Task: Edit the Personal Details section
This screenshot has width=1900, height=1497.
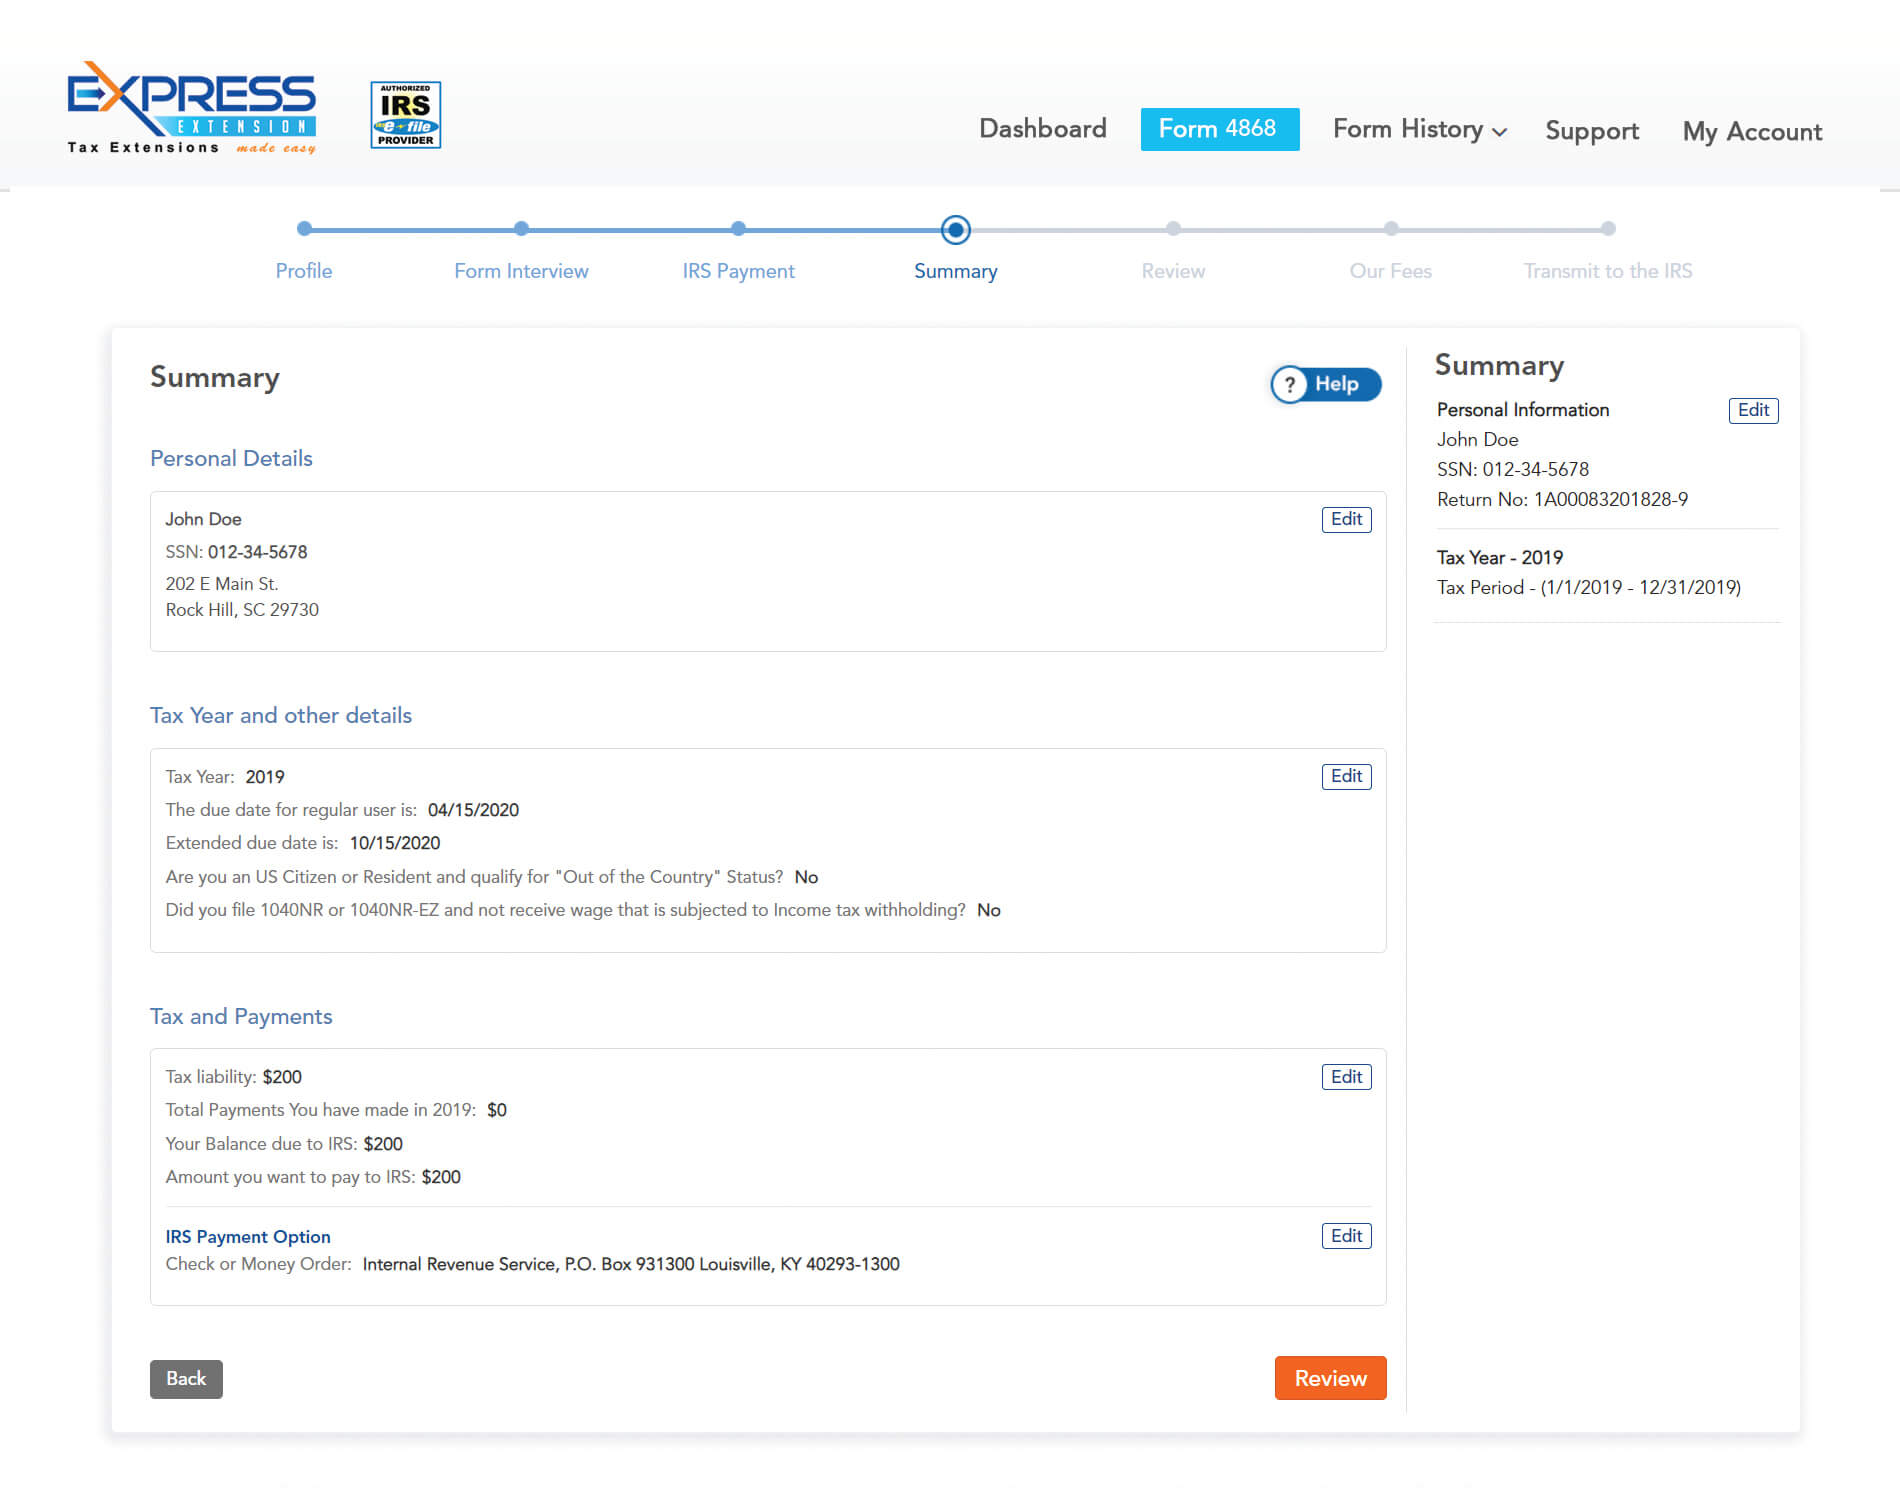Action: click(x=1346, y=519)
